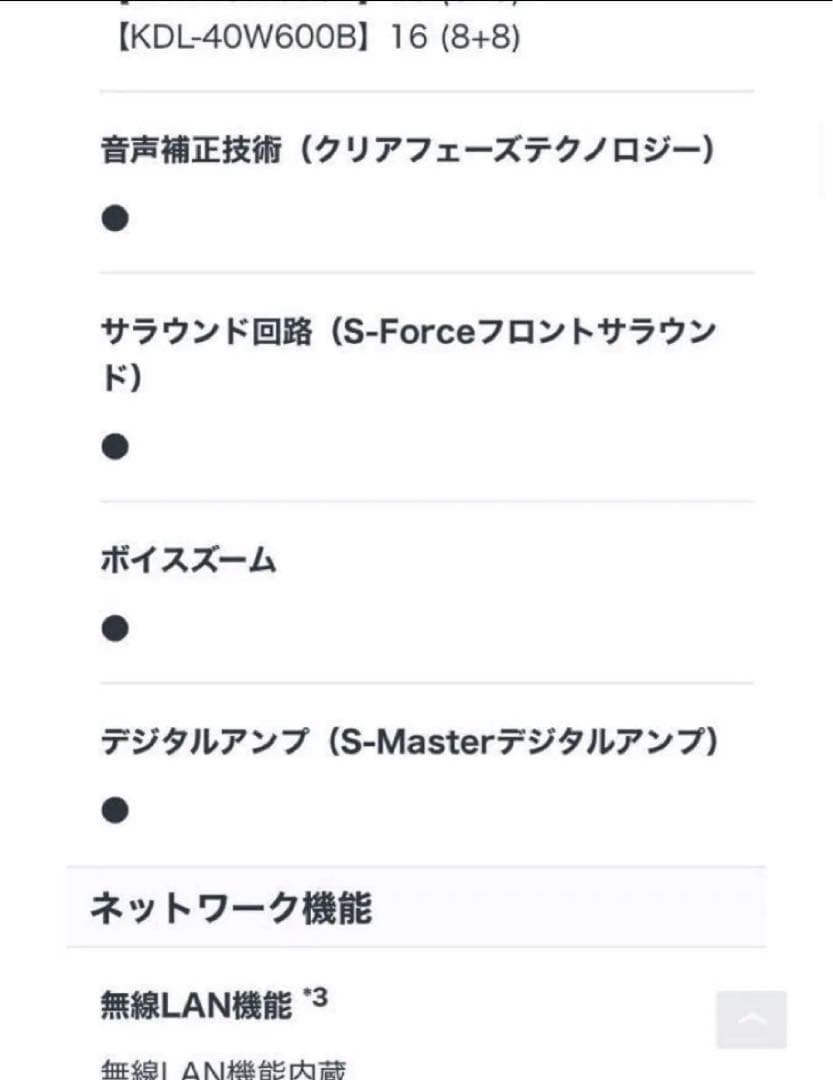833x1080 pixels.
Task: Tap the scroll-to-top arrow button
Action: click(751, 1019)
